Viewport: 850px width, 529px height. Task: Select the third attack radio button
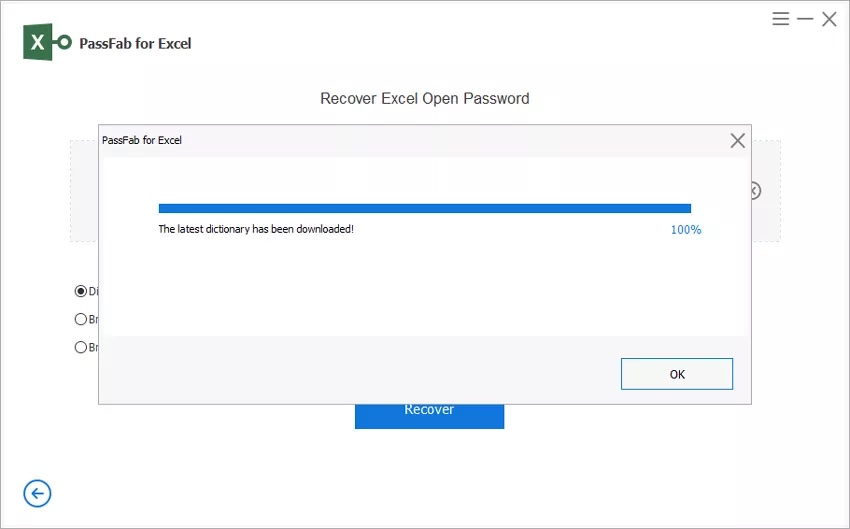point(81,347)
